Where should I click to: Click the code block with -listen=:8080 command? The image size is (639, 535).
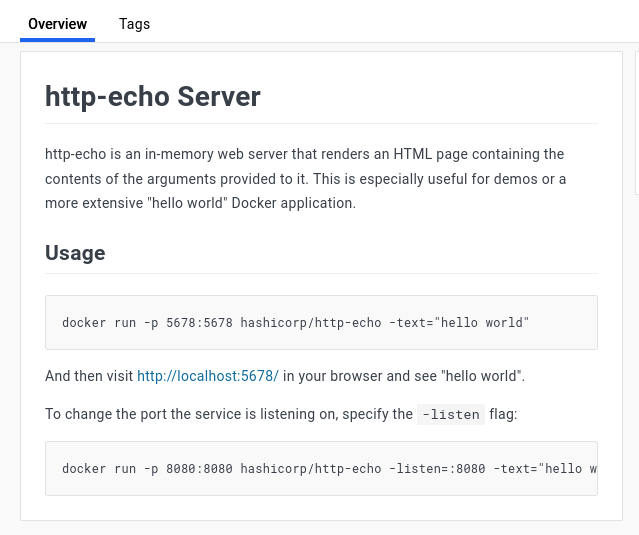[x=321, y=468]
